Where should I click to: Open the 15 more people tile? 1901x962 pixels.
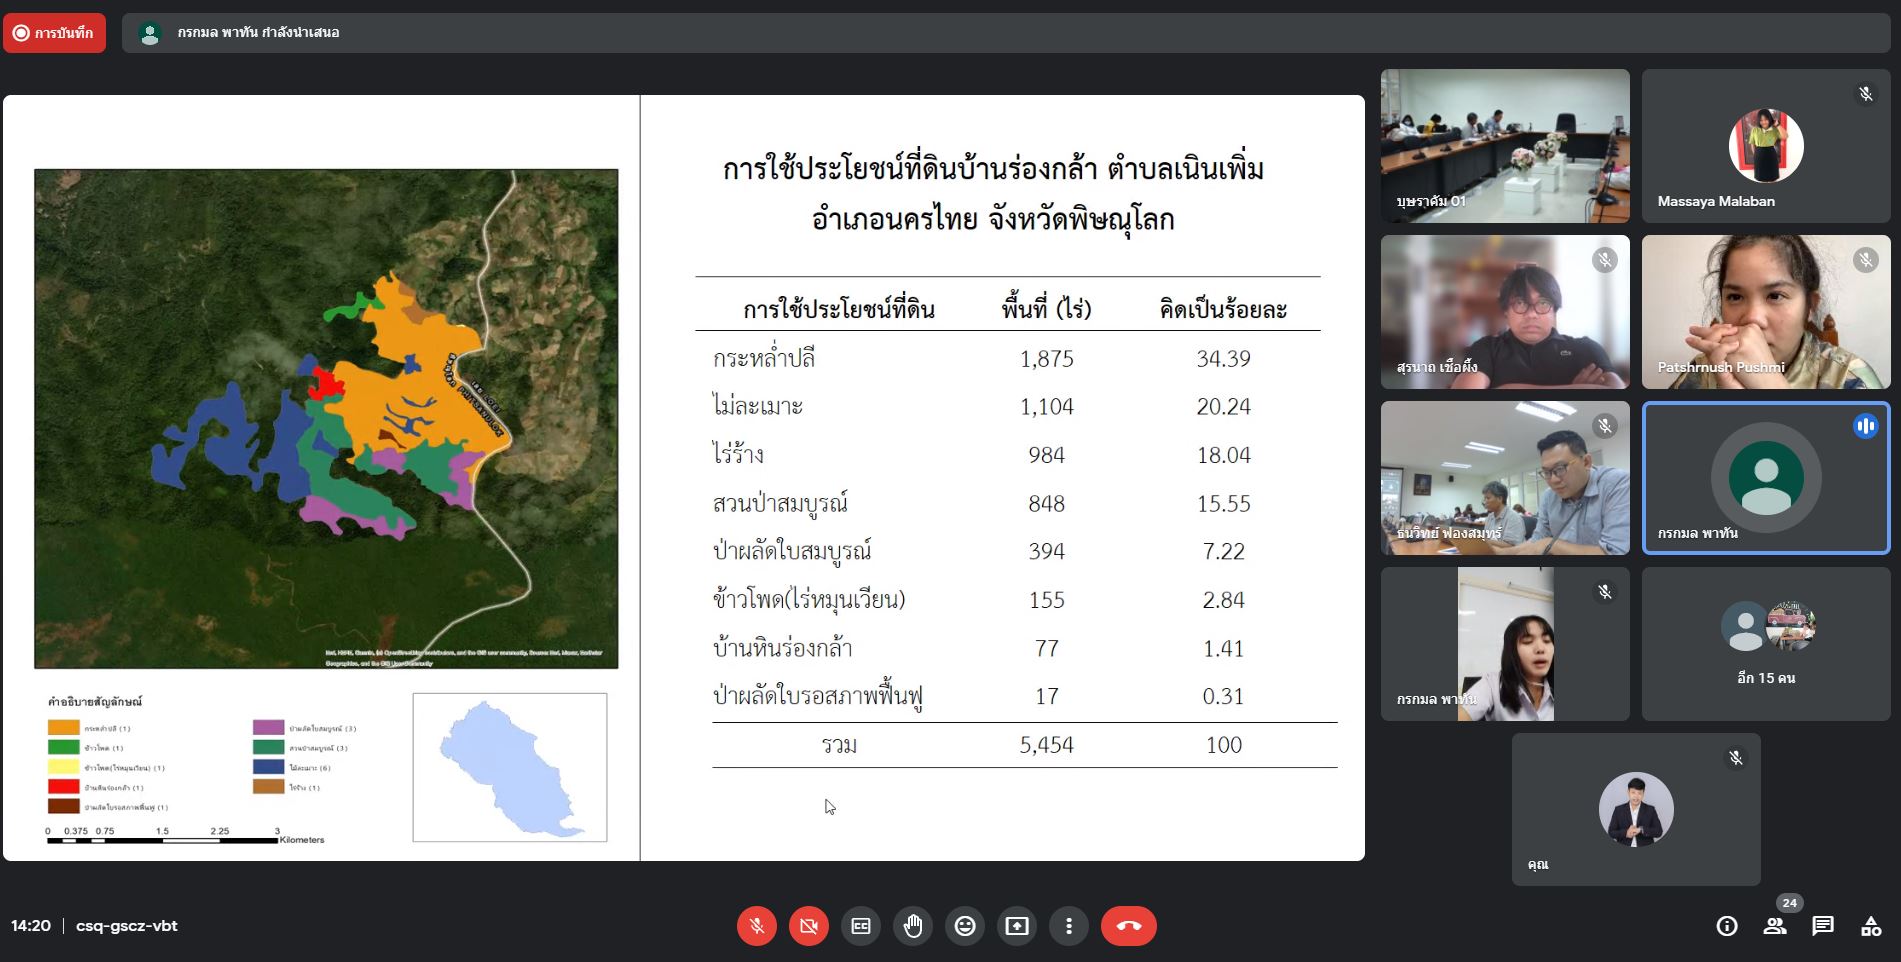(x=1766, y=644)
